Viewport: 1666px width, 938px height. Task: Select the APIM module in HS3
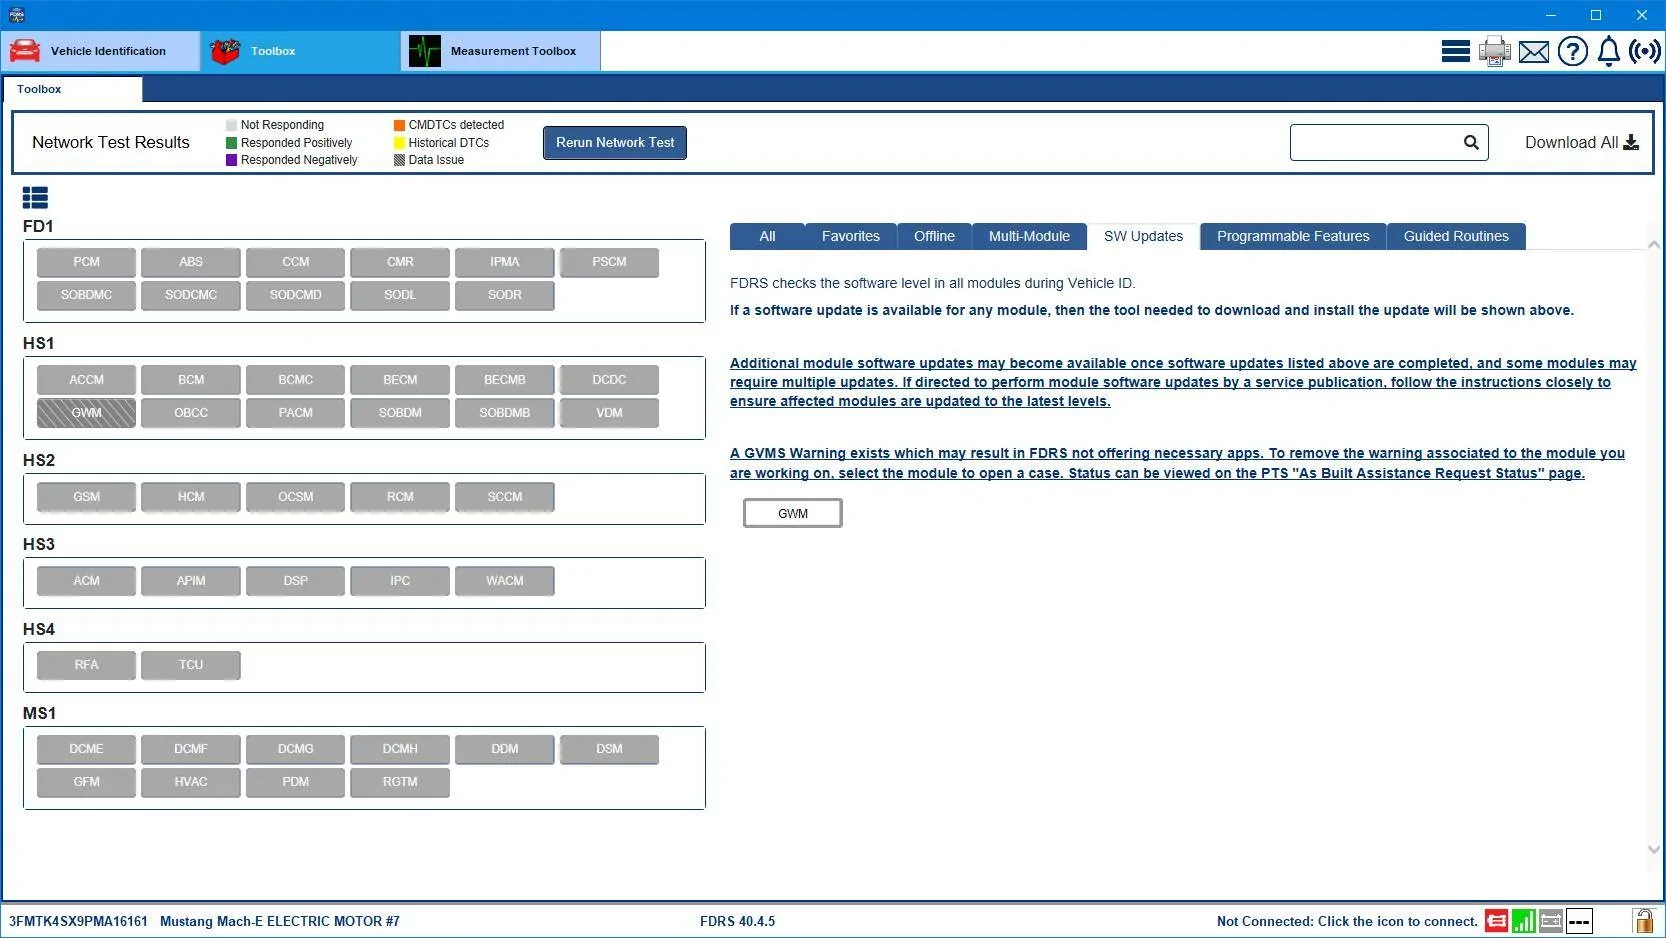[191, 581]
